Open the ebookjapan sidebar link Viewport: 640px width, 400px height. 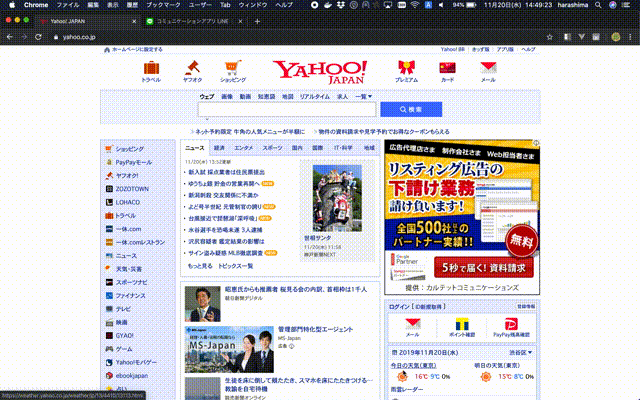(131, 376)
